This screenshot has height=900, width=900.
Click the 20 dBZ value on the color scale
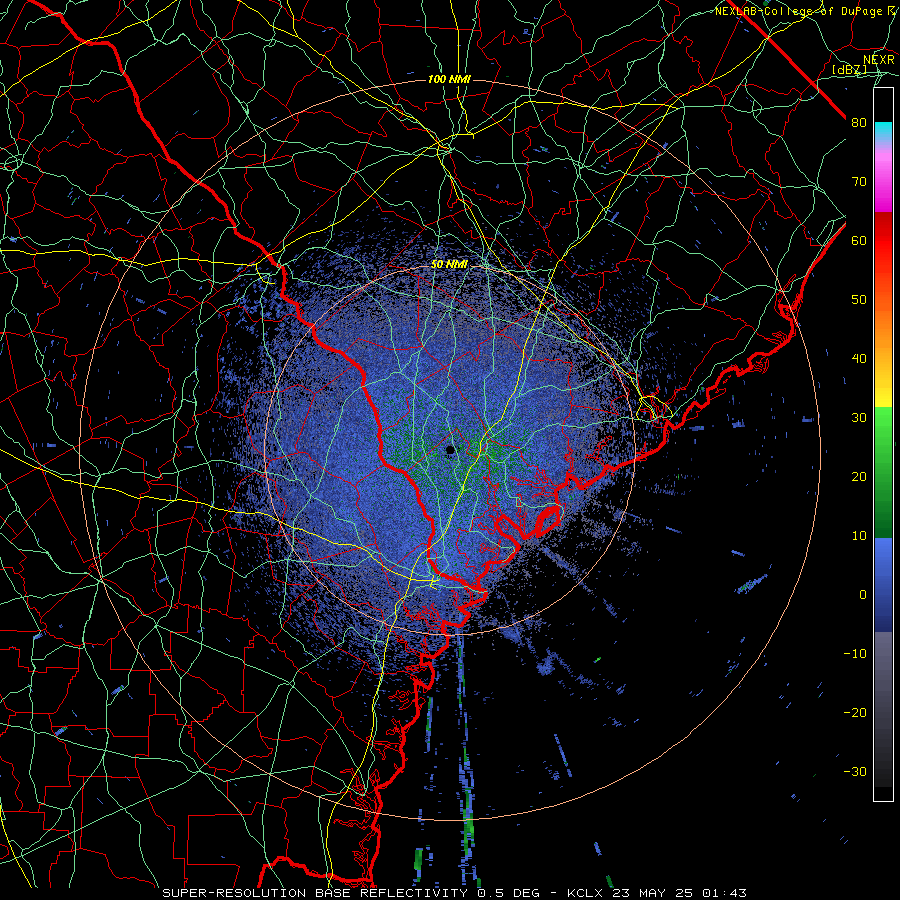pos(859,476)
